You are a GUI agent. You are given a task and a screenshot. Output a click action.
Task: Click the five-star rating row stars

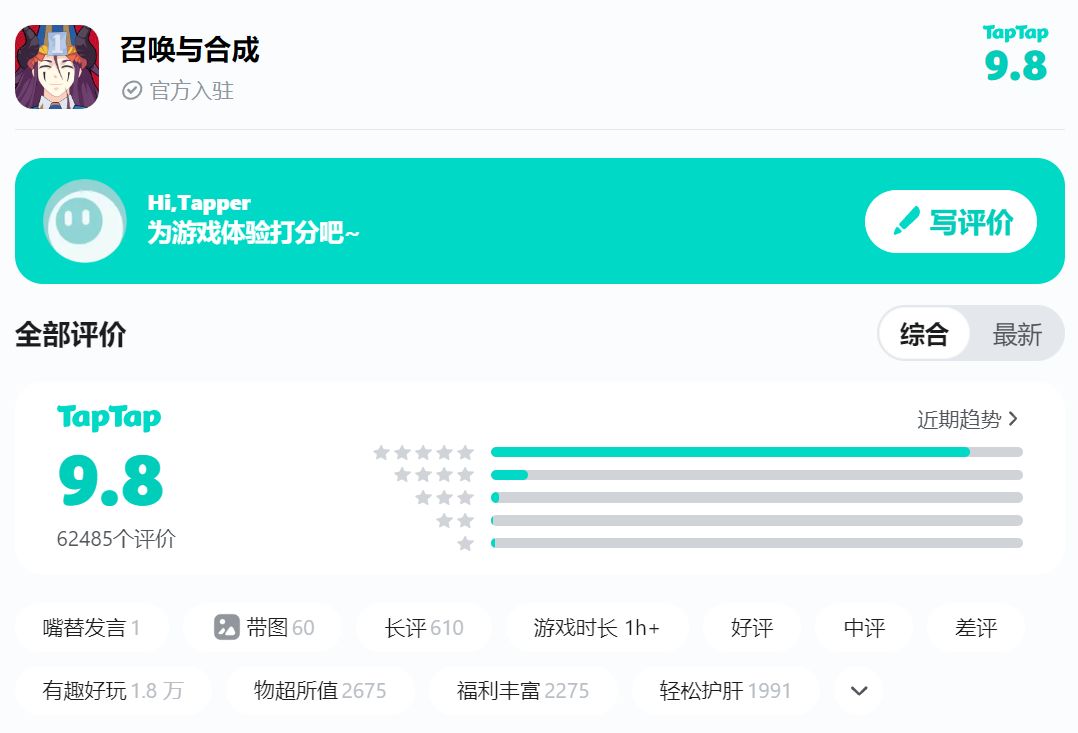tap(423, 453)
